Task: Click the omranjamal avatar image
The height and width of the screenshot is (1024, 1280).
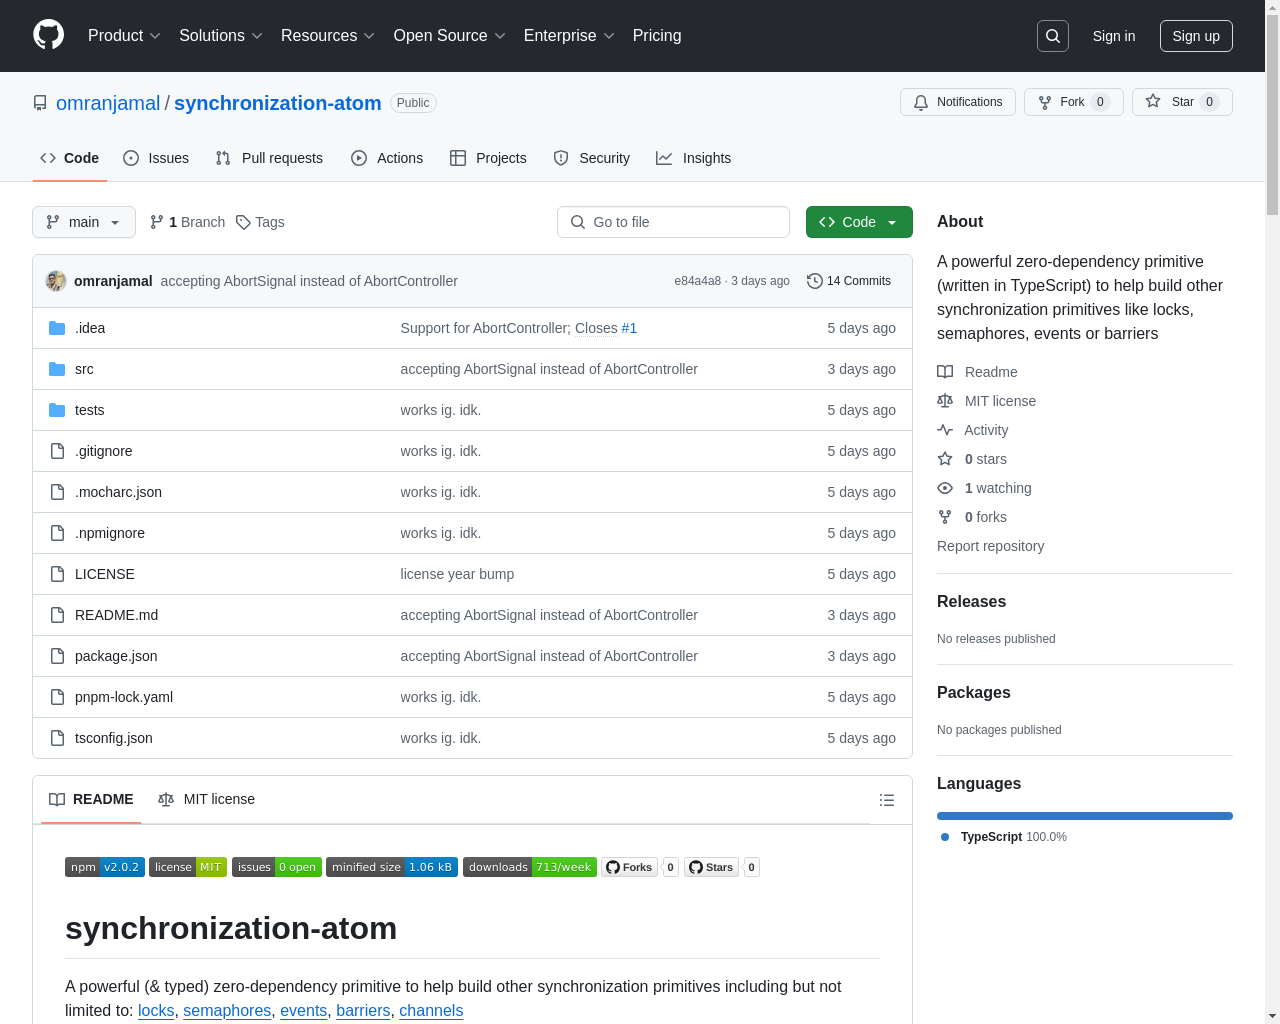Action: pyautogui.click(x=56, y=281)
